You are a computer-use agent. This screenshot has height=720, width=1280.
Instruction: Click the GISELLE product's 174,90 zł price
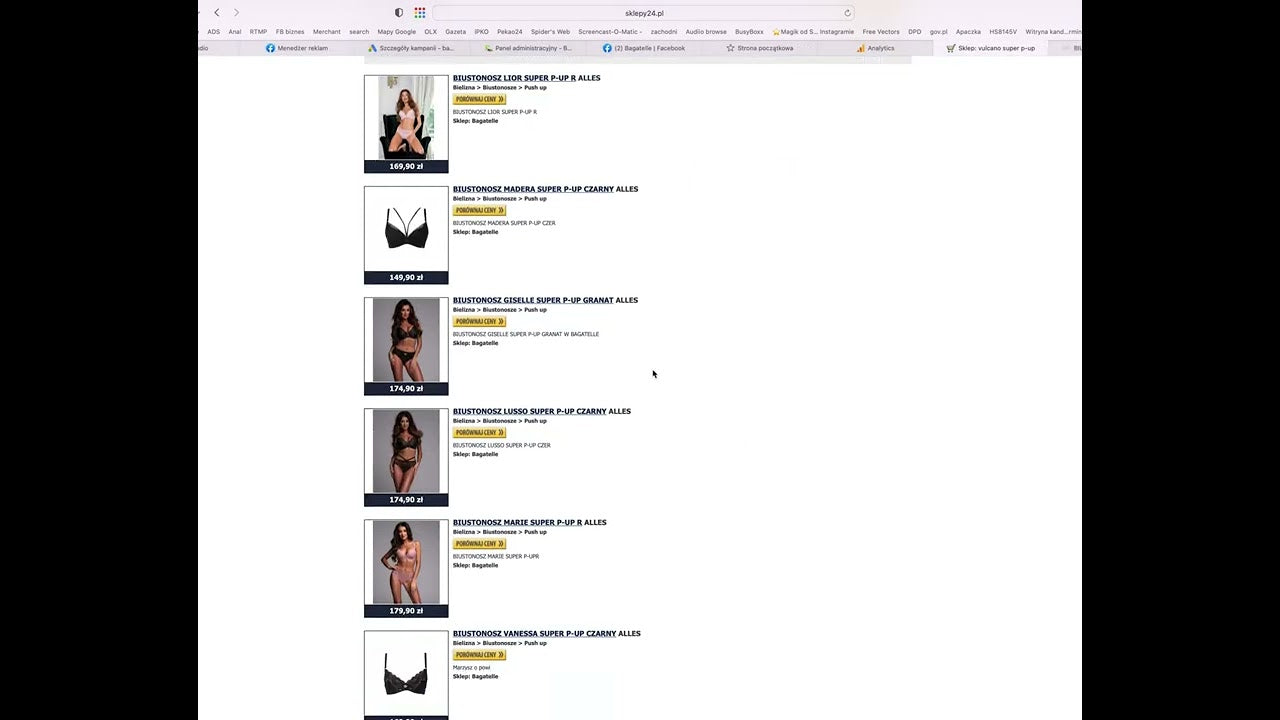[x=406, y=388]
